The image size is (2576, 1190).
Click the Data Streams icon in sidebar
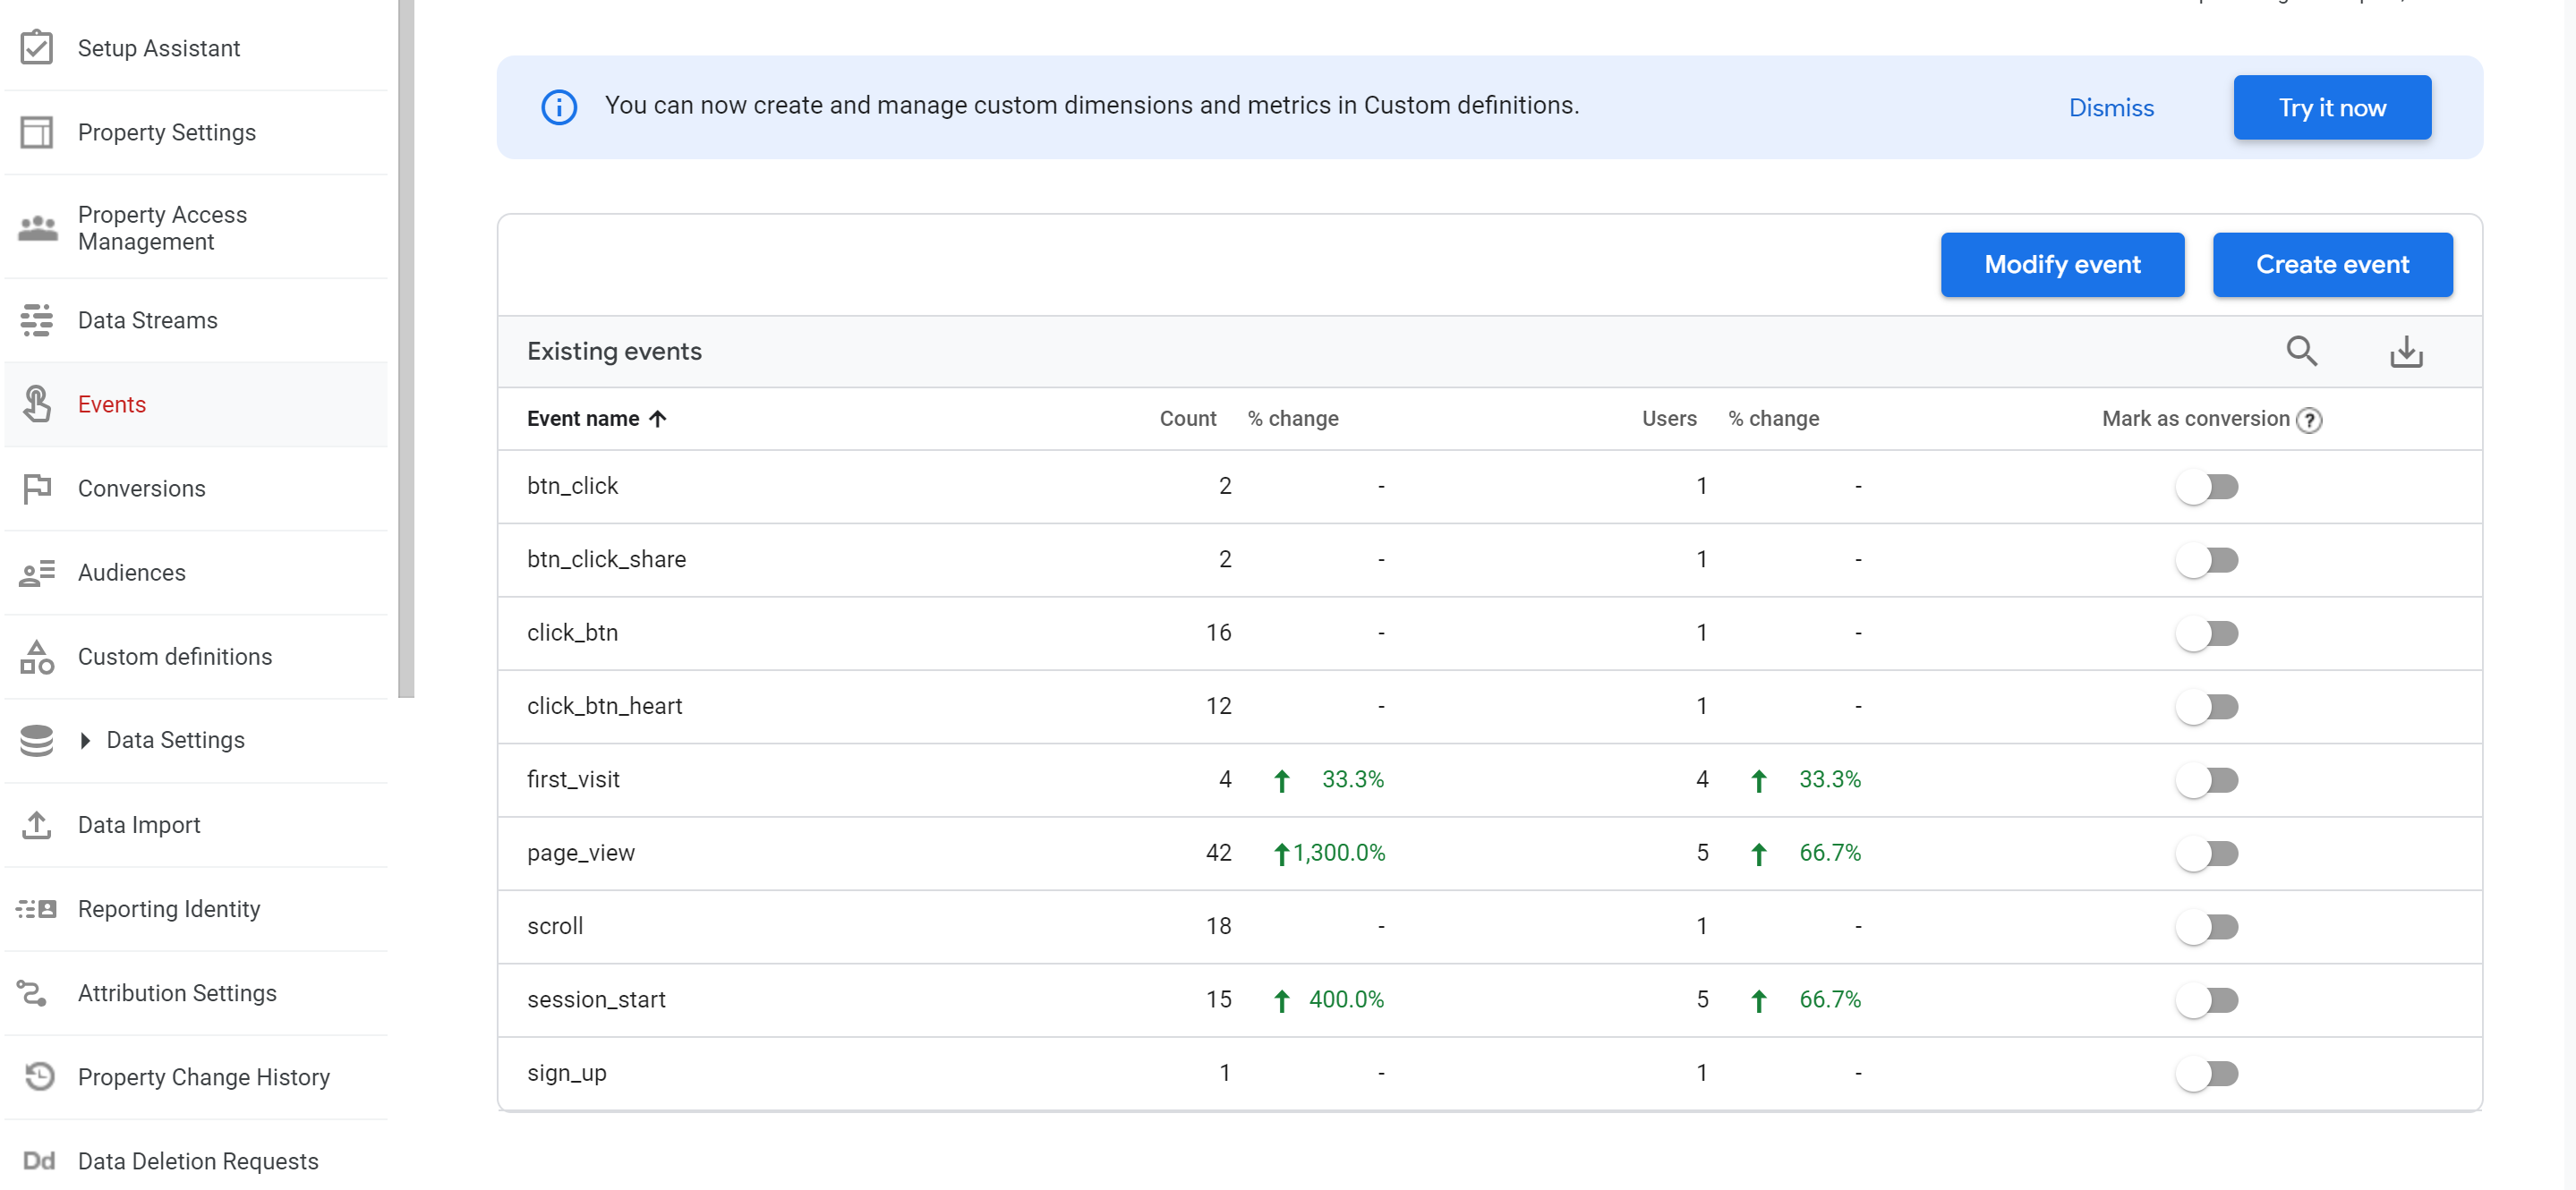click(37, 320)
